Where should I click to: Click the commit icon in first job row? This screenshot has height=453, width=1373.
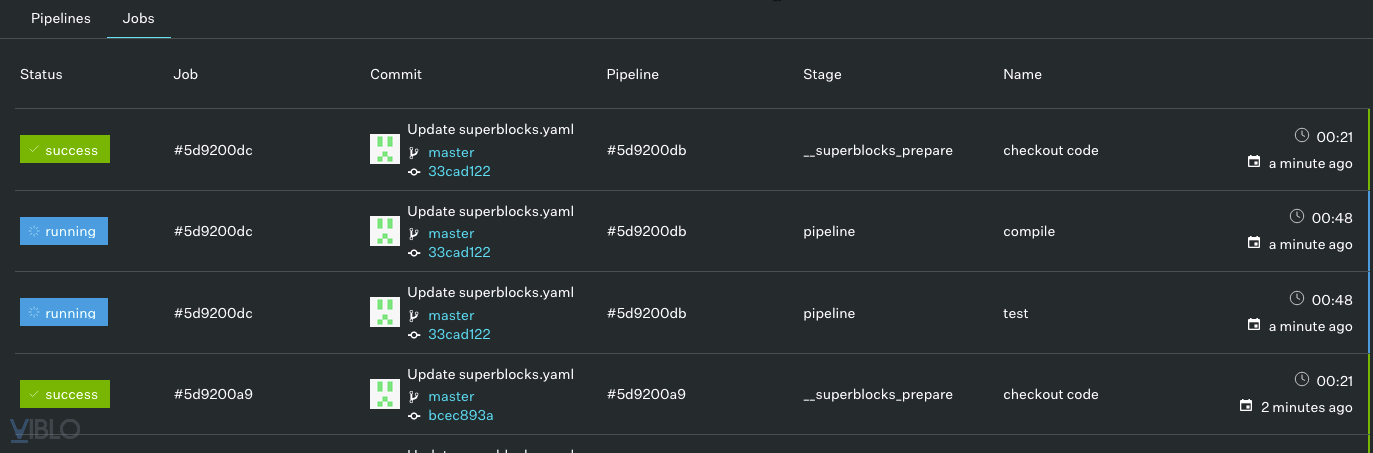click(414, 171)
